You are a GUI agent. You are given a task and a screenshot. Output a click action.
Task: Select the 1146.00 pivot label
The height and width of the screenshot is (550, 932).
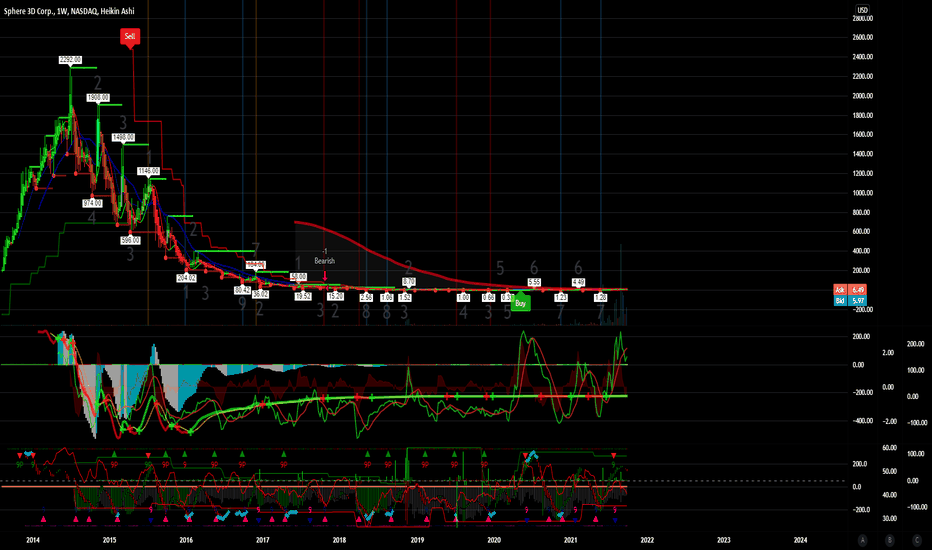(149, 171)
